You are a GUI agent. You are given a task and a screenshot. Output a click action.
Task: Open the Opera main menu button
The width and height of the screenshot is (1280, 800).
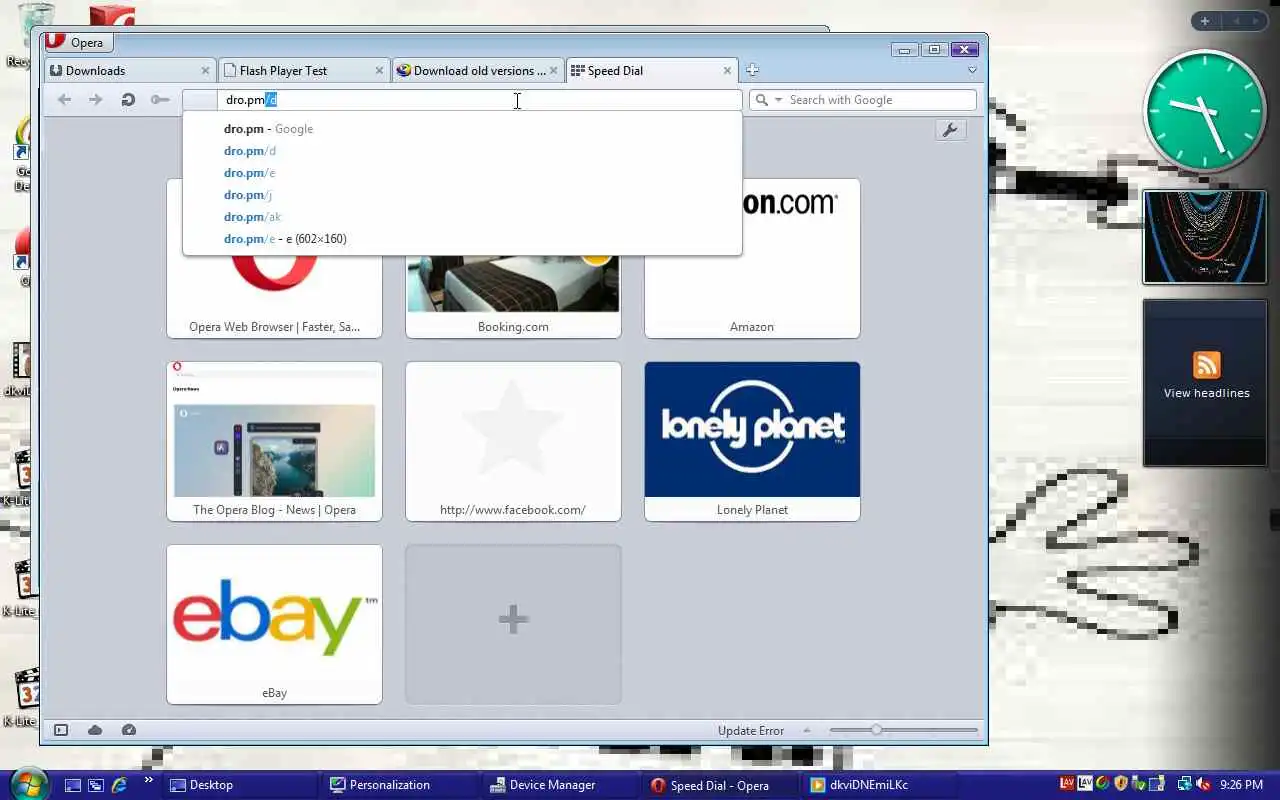click(x=79, y=42)
